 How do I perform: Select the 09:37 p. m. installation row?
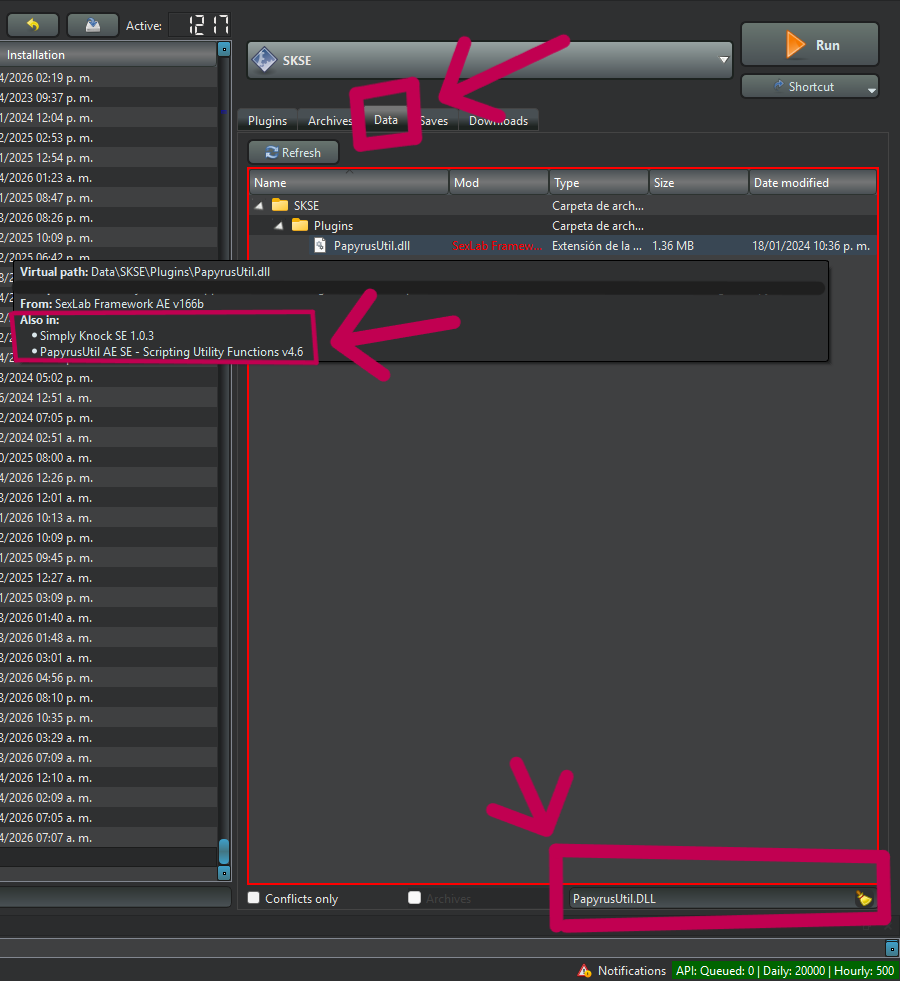(x=108, y=98)
